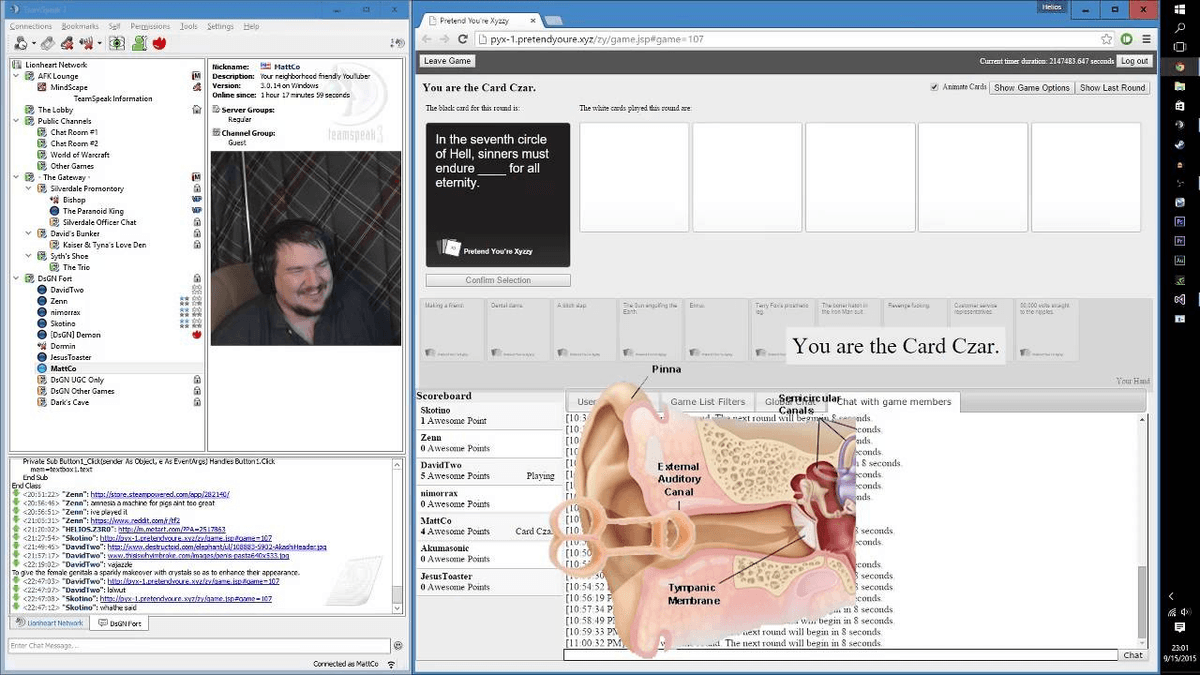This screenshot has width=1200, height=675.
Task: Open the green contacts icon in TeamSpeak toolbar
Action: (139, 43)
